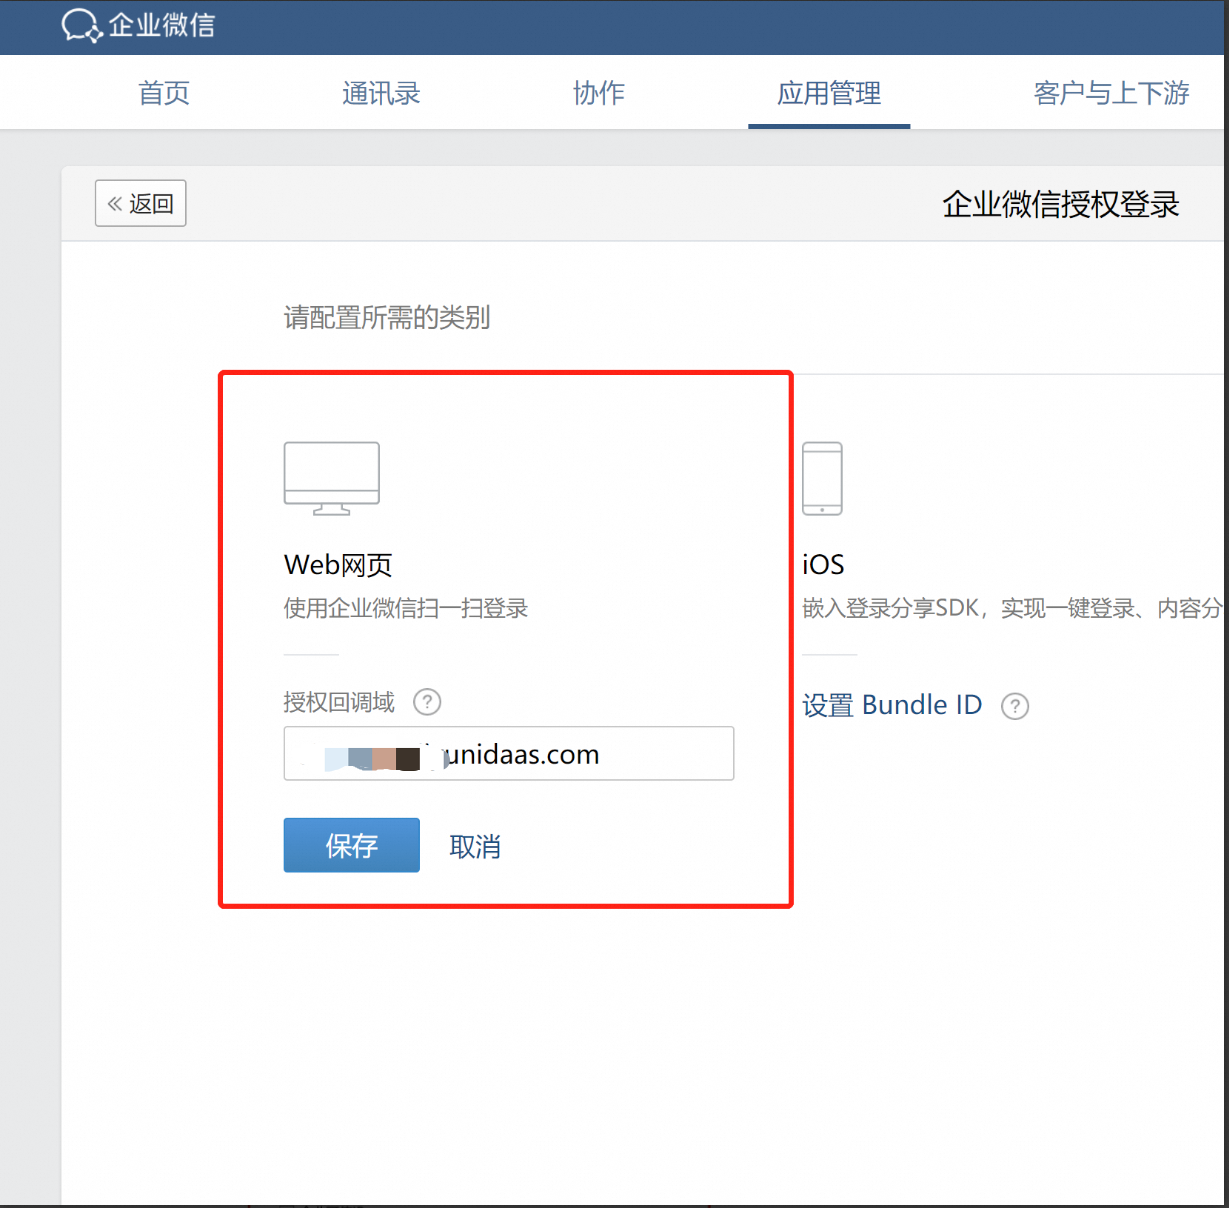
Task: Focus the 授权回调域 domain input field
Action: tap(509, 753)
